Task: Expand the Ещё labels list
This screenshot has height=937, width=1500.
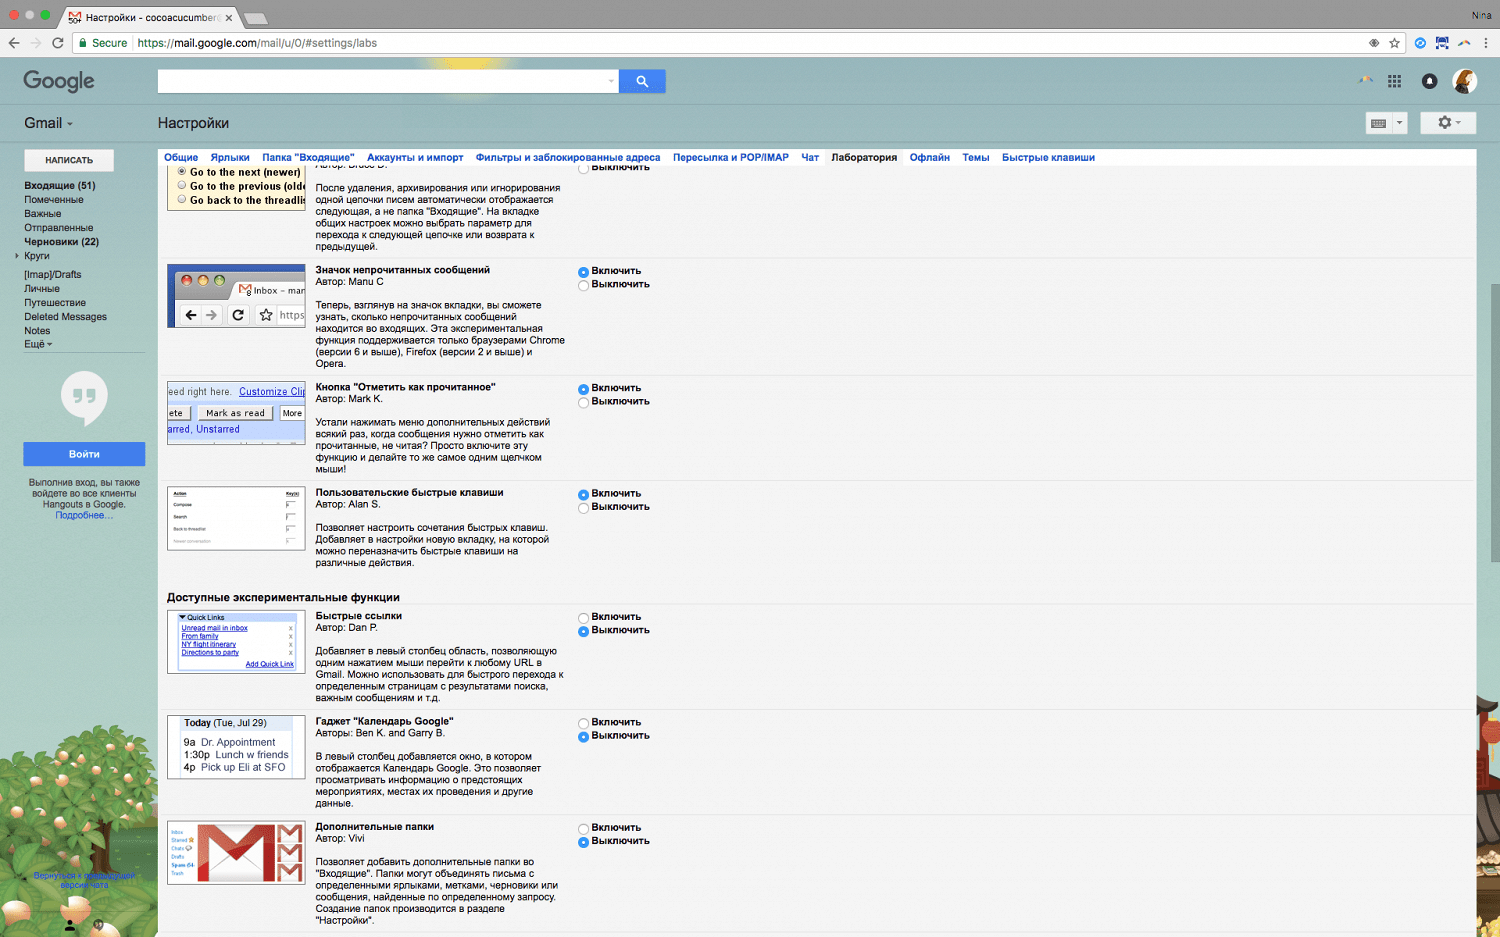Action: (38, 344)
